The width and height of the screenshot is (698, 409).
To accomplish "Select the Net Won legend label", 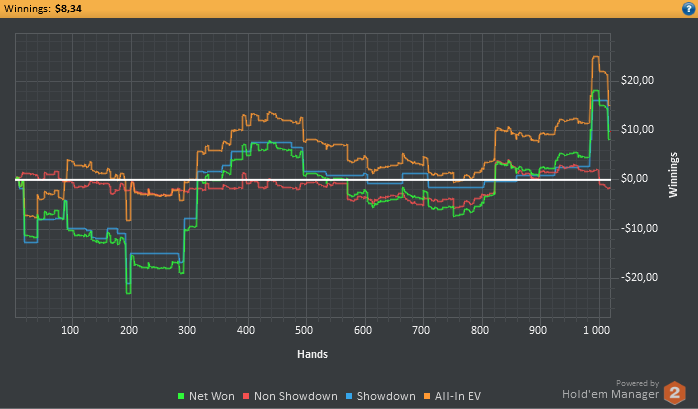I will click(x=211, y=396).
